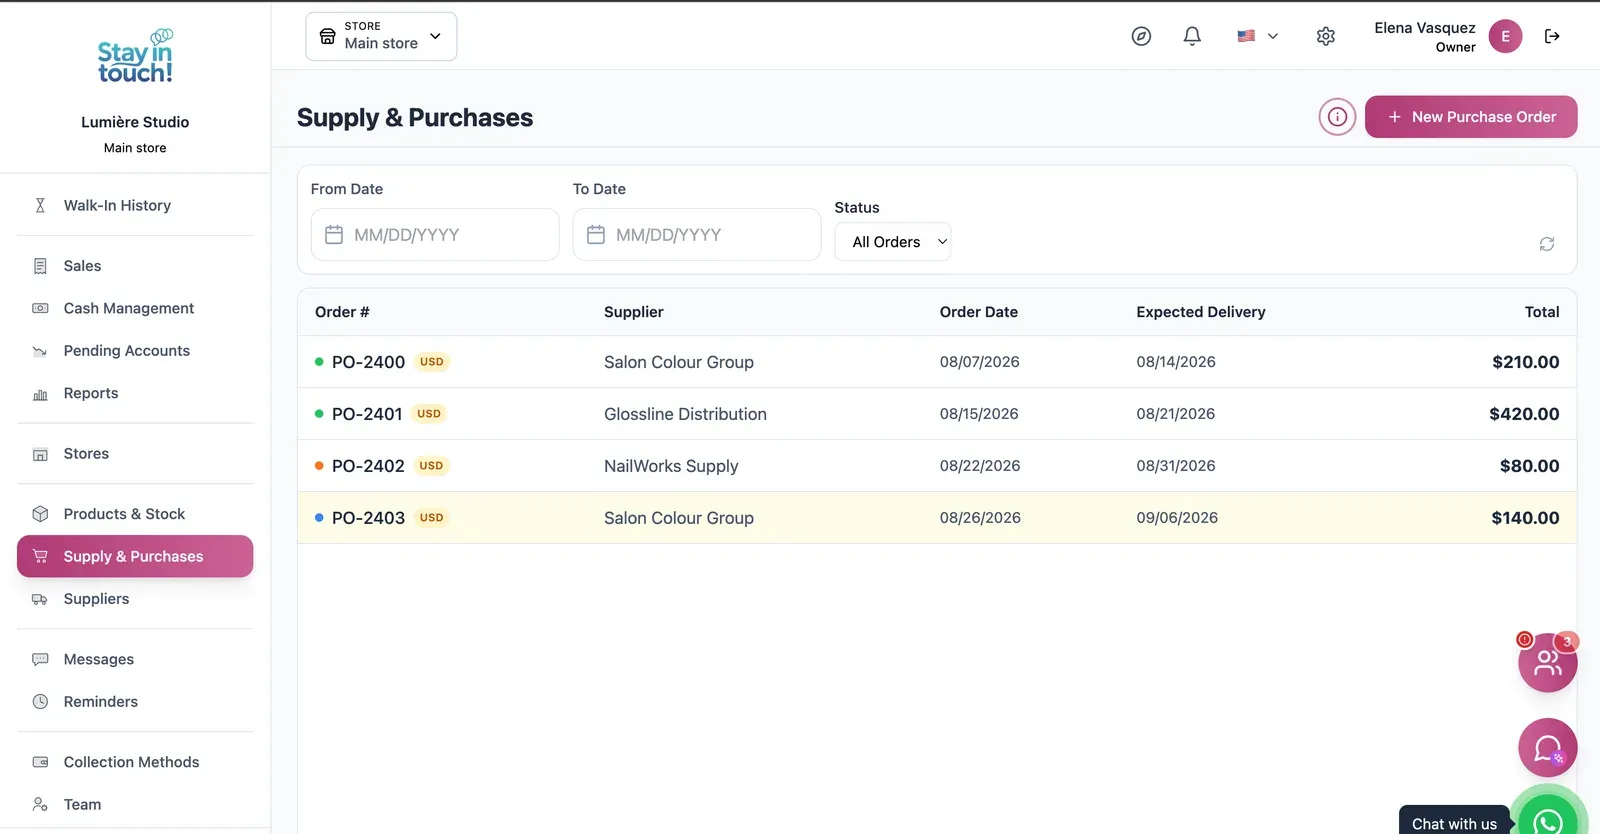This screenshot has width=1600, height=834.
Task: Click the info circle icon
Action: (x=1337, y=117)
